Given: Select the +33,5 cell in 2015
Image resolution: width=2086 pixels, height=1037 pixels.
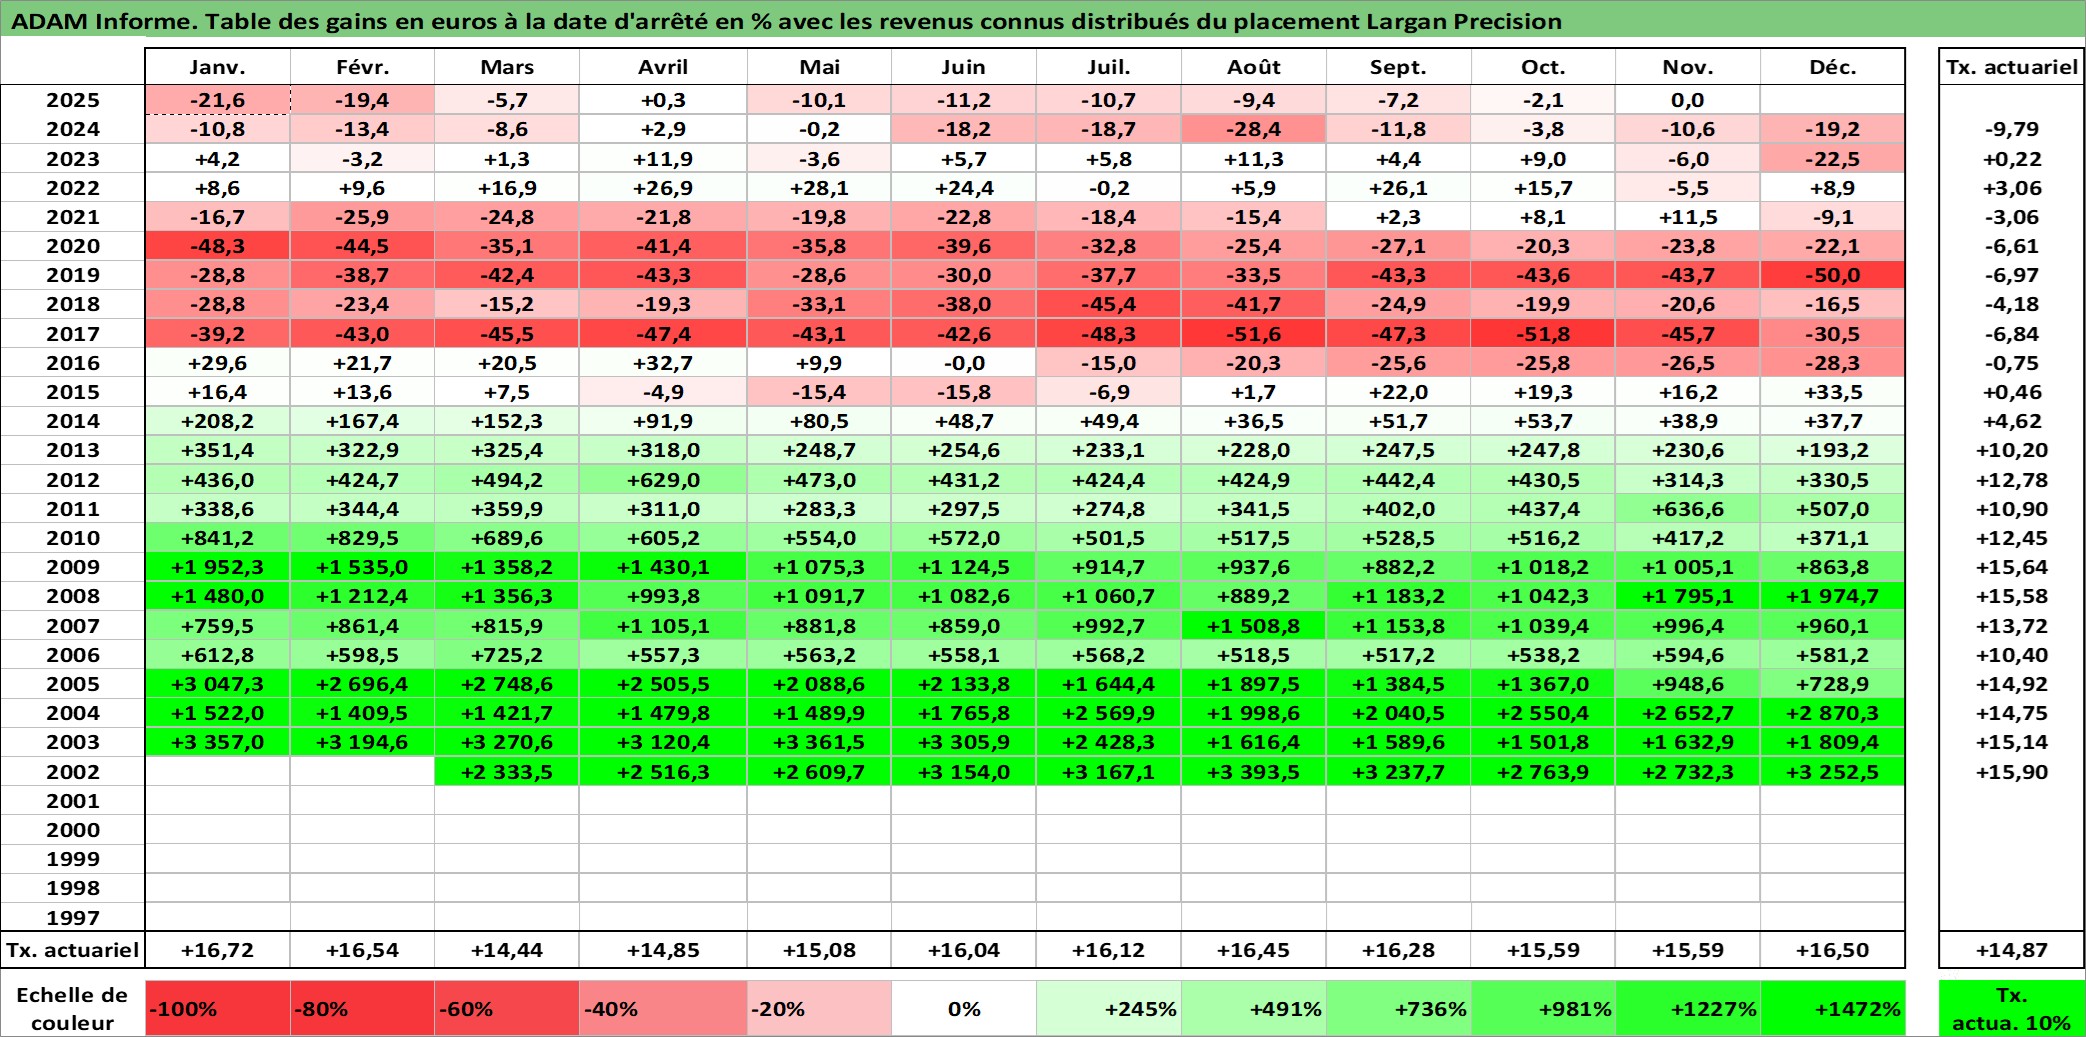Looking at the screenshot, I should pos(1832,392).
